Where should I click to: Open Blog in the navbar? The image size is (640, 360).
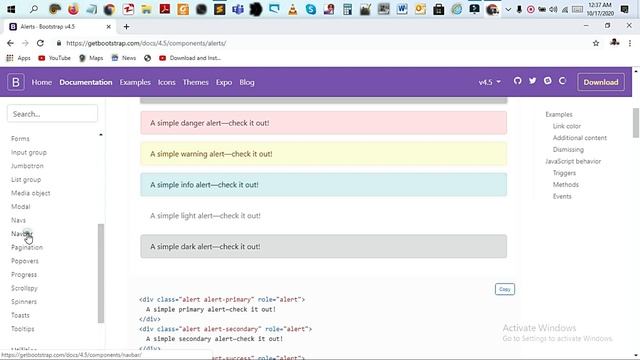[x=247, y=82]
